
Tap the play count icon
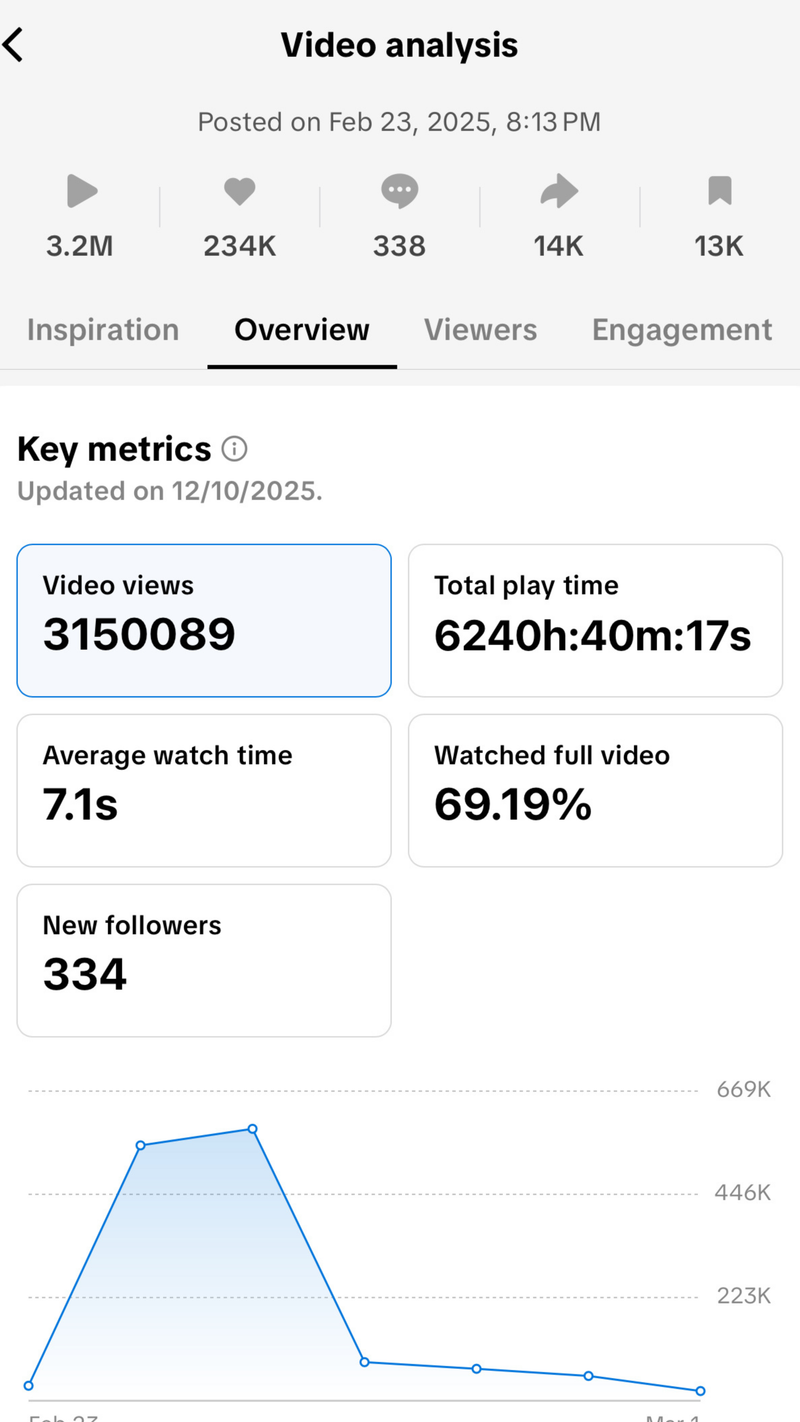[81, 191]
